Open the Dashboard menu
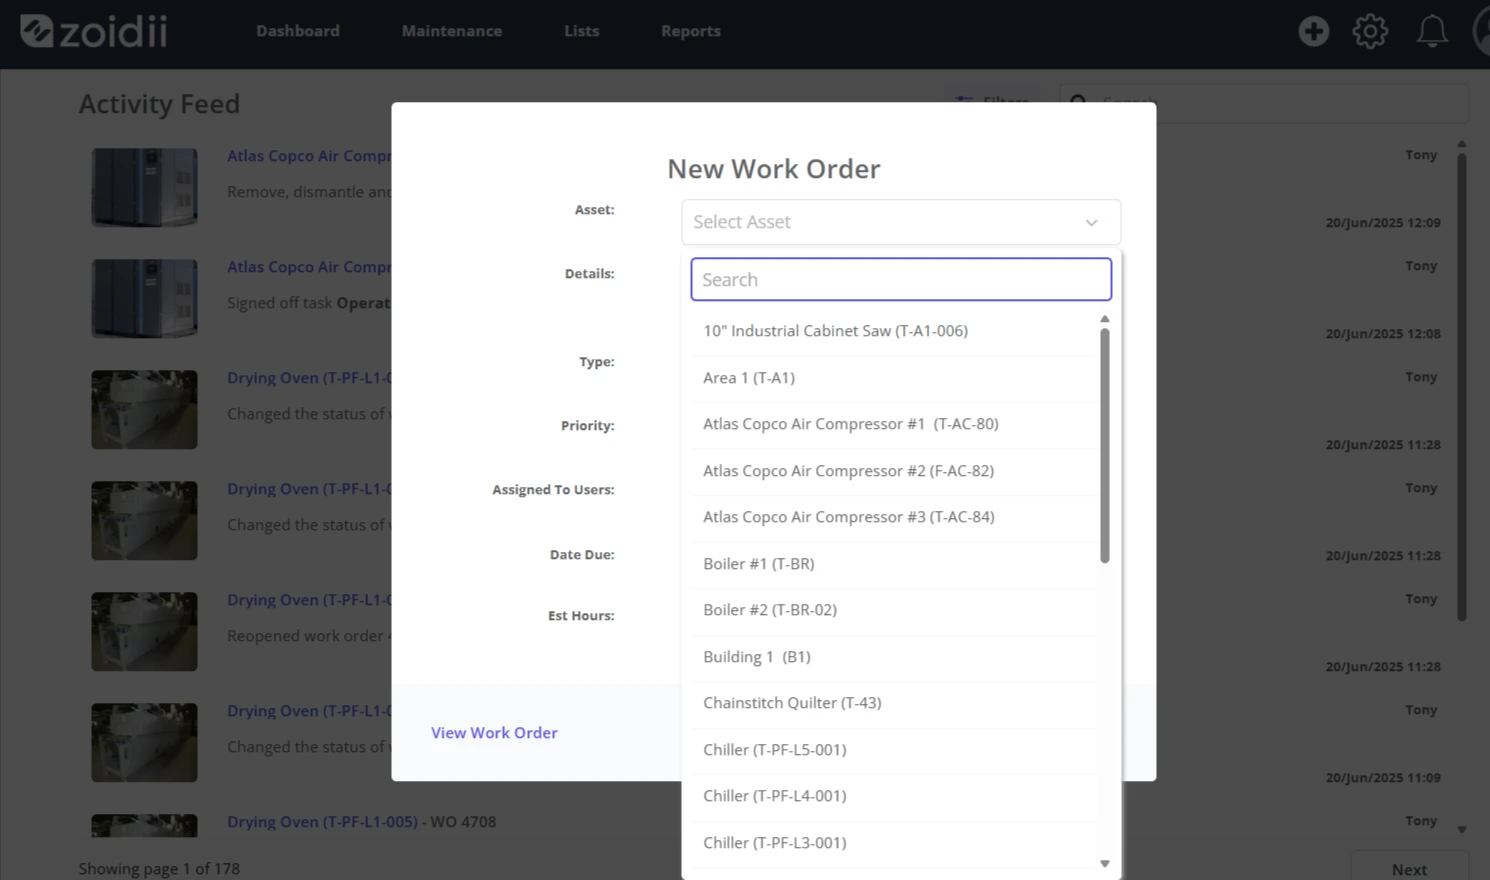 point(298,31)
